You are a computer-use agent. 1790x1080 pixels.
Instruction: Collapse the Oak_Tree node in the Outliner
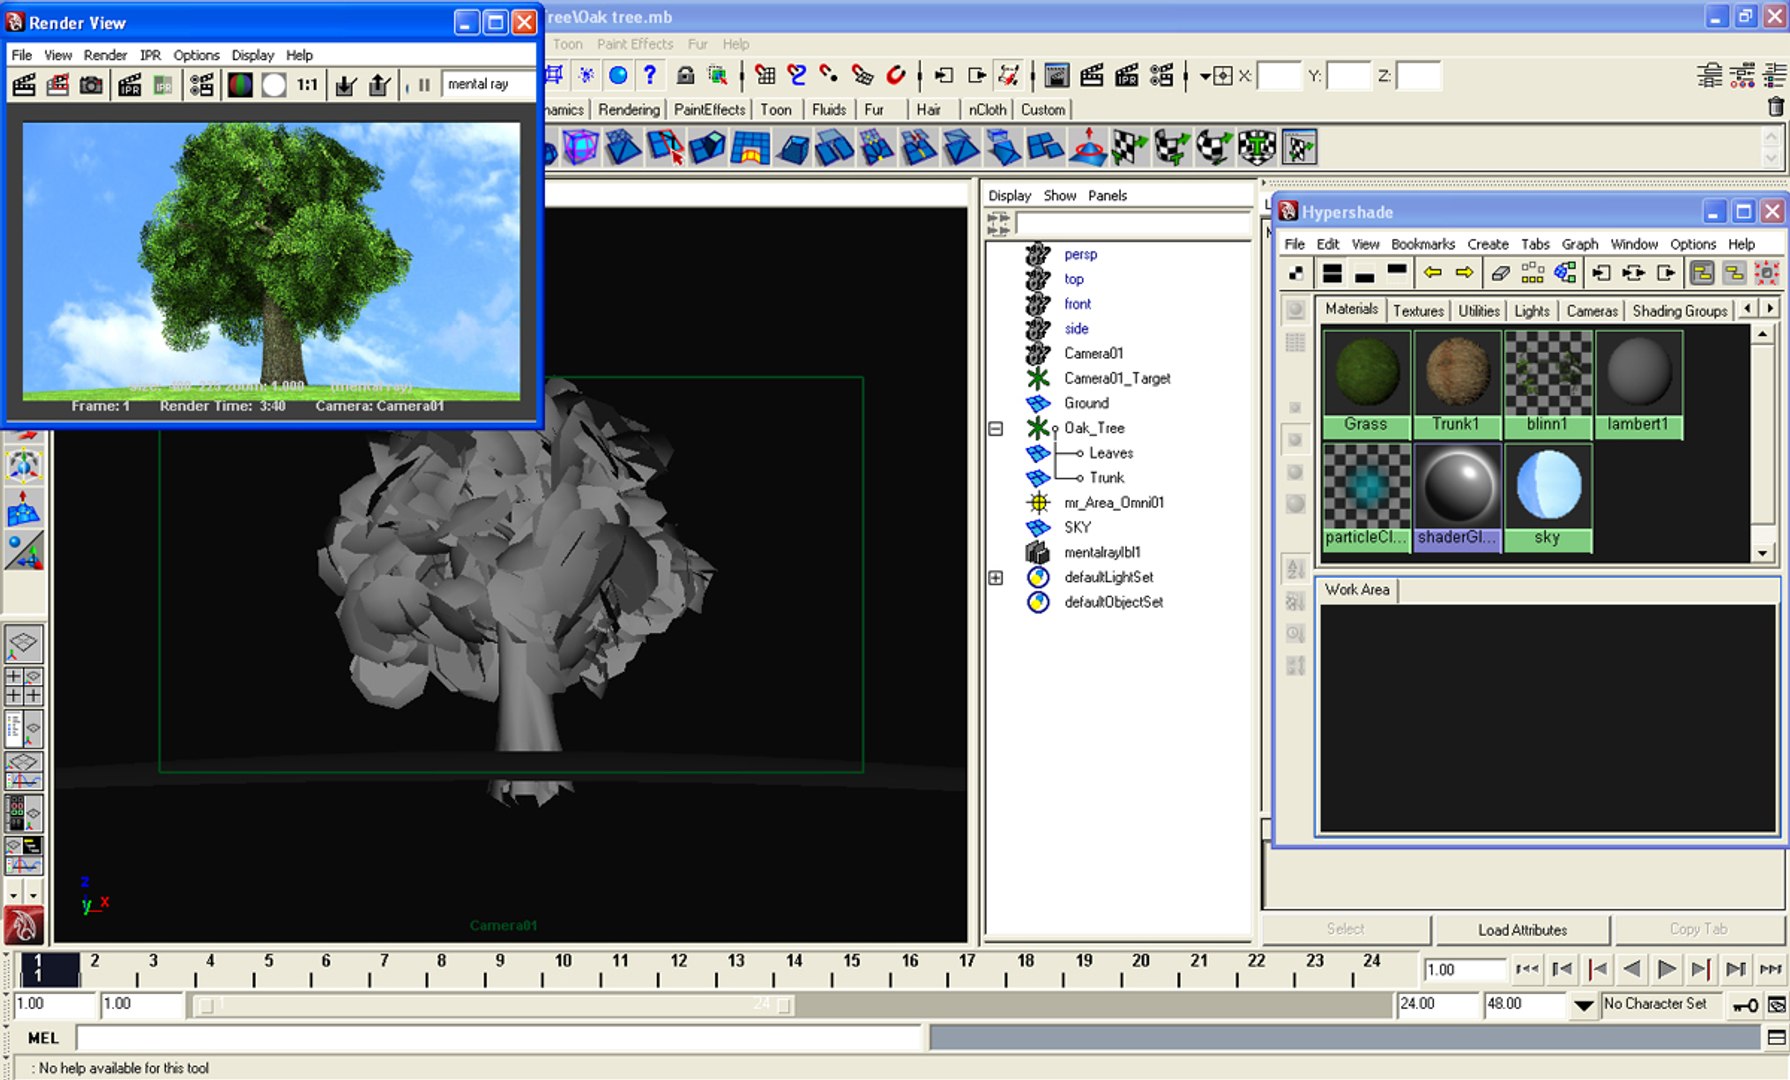(996, 428)
